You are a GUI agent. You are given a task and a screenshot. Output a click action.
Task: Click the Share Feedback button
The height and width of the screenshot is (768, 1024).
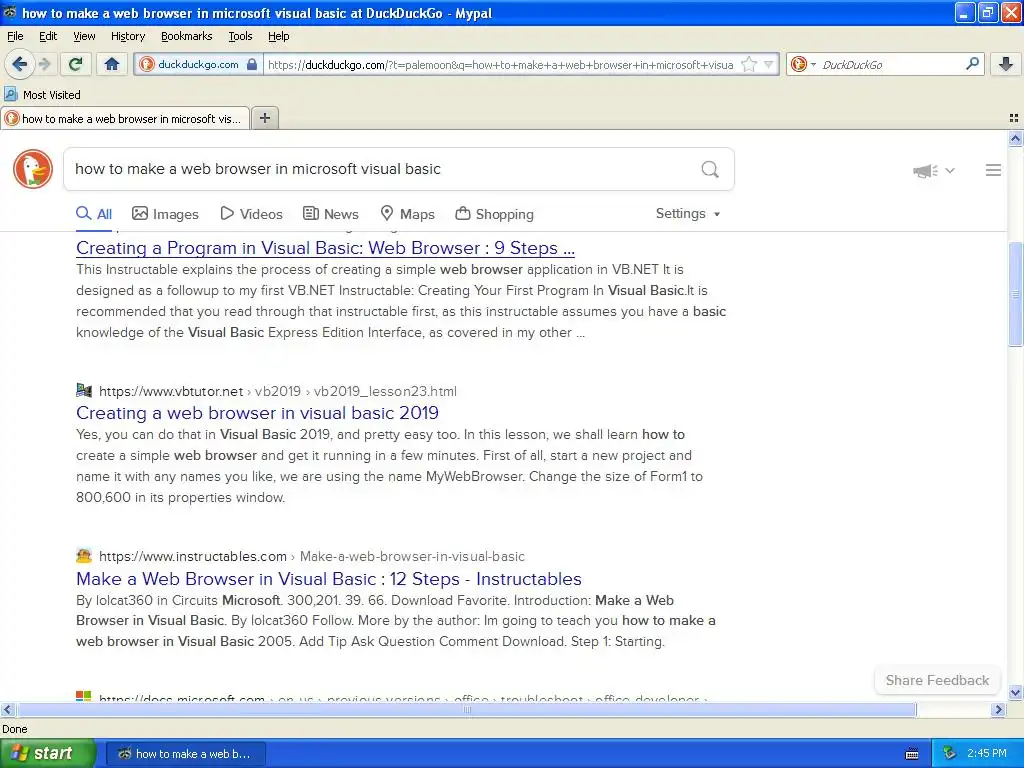(x=937, y=680)
